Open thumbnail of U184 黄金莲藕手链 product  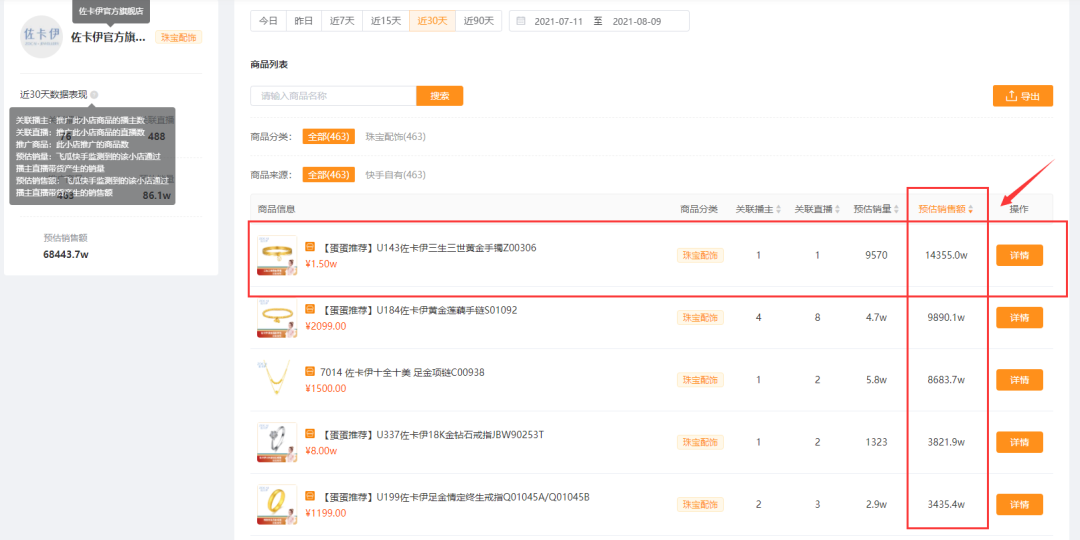coord(277,318)
